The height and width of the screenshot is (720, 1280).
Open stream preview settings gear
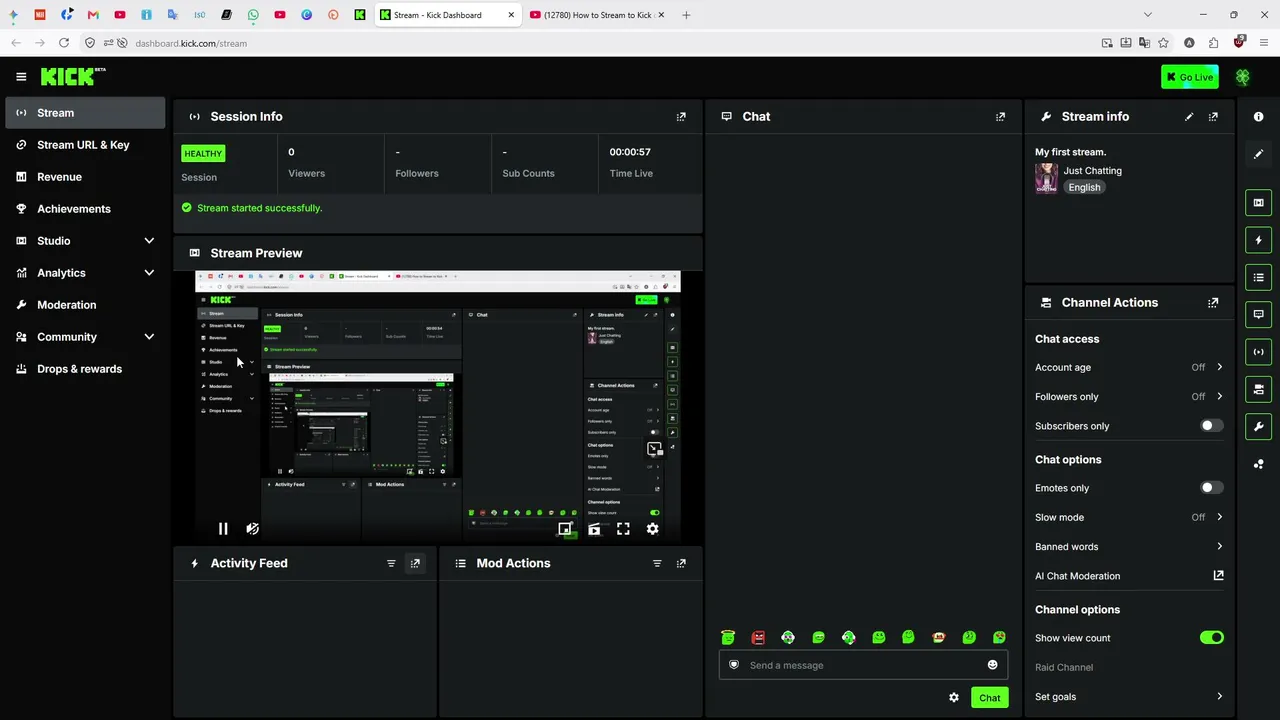coord(652,529)
